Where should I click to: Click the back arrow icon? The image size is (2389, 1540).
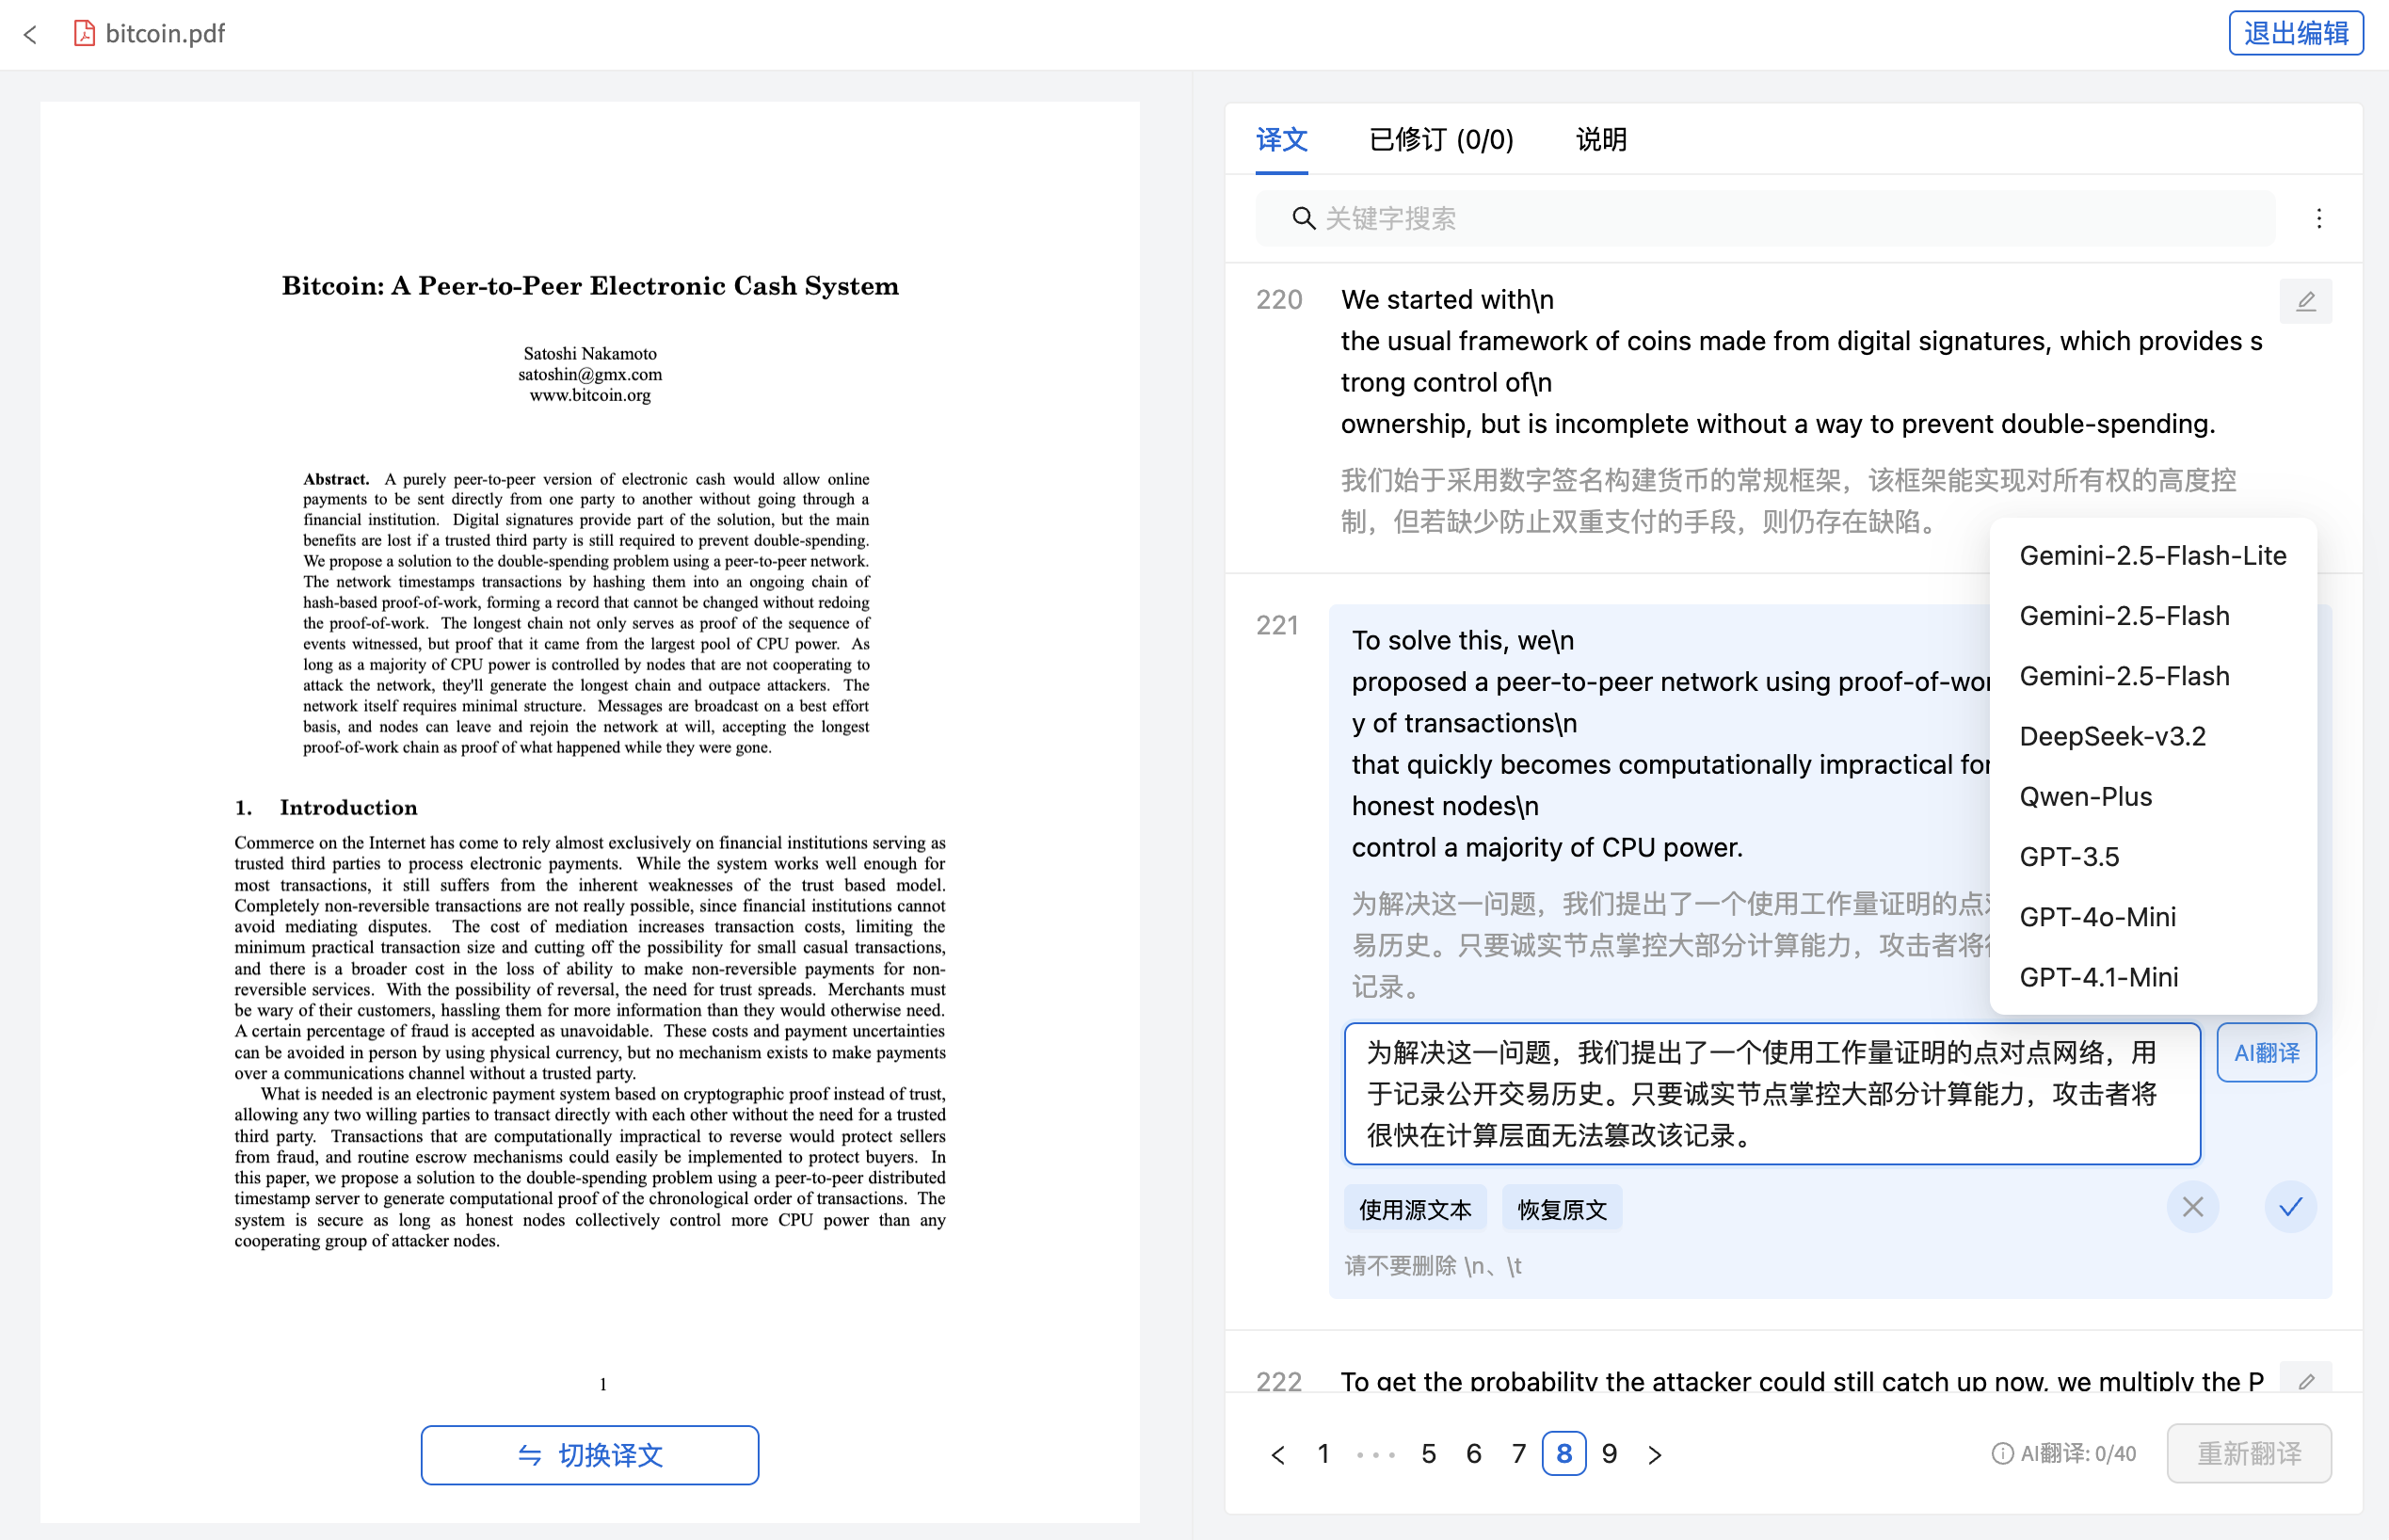point(31,34)
